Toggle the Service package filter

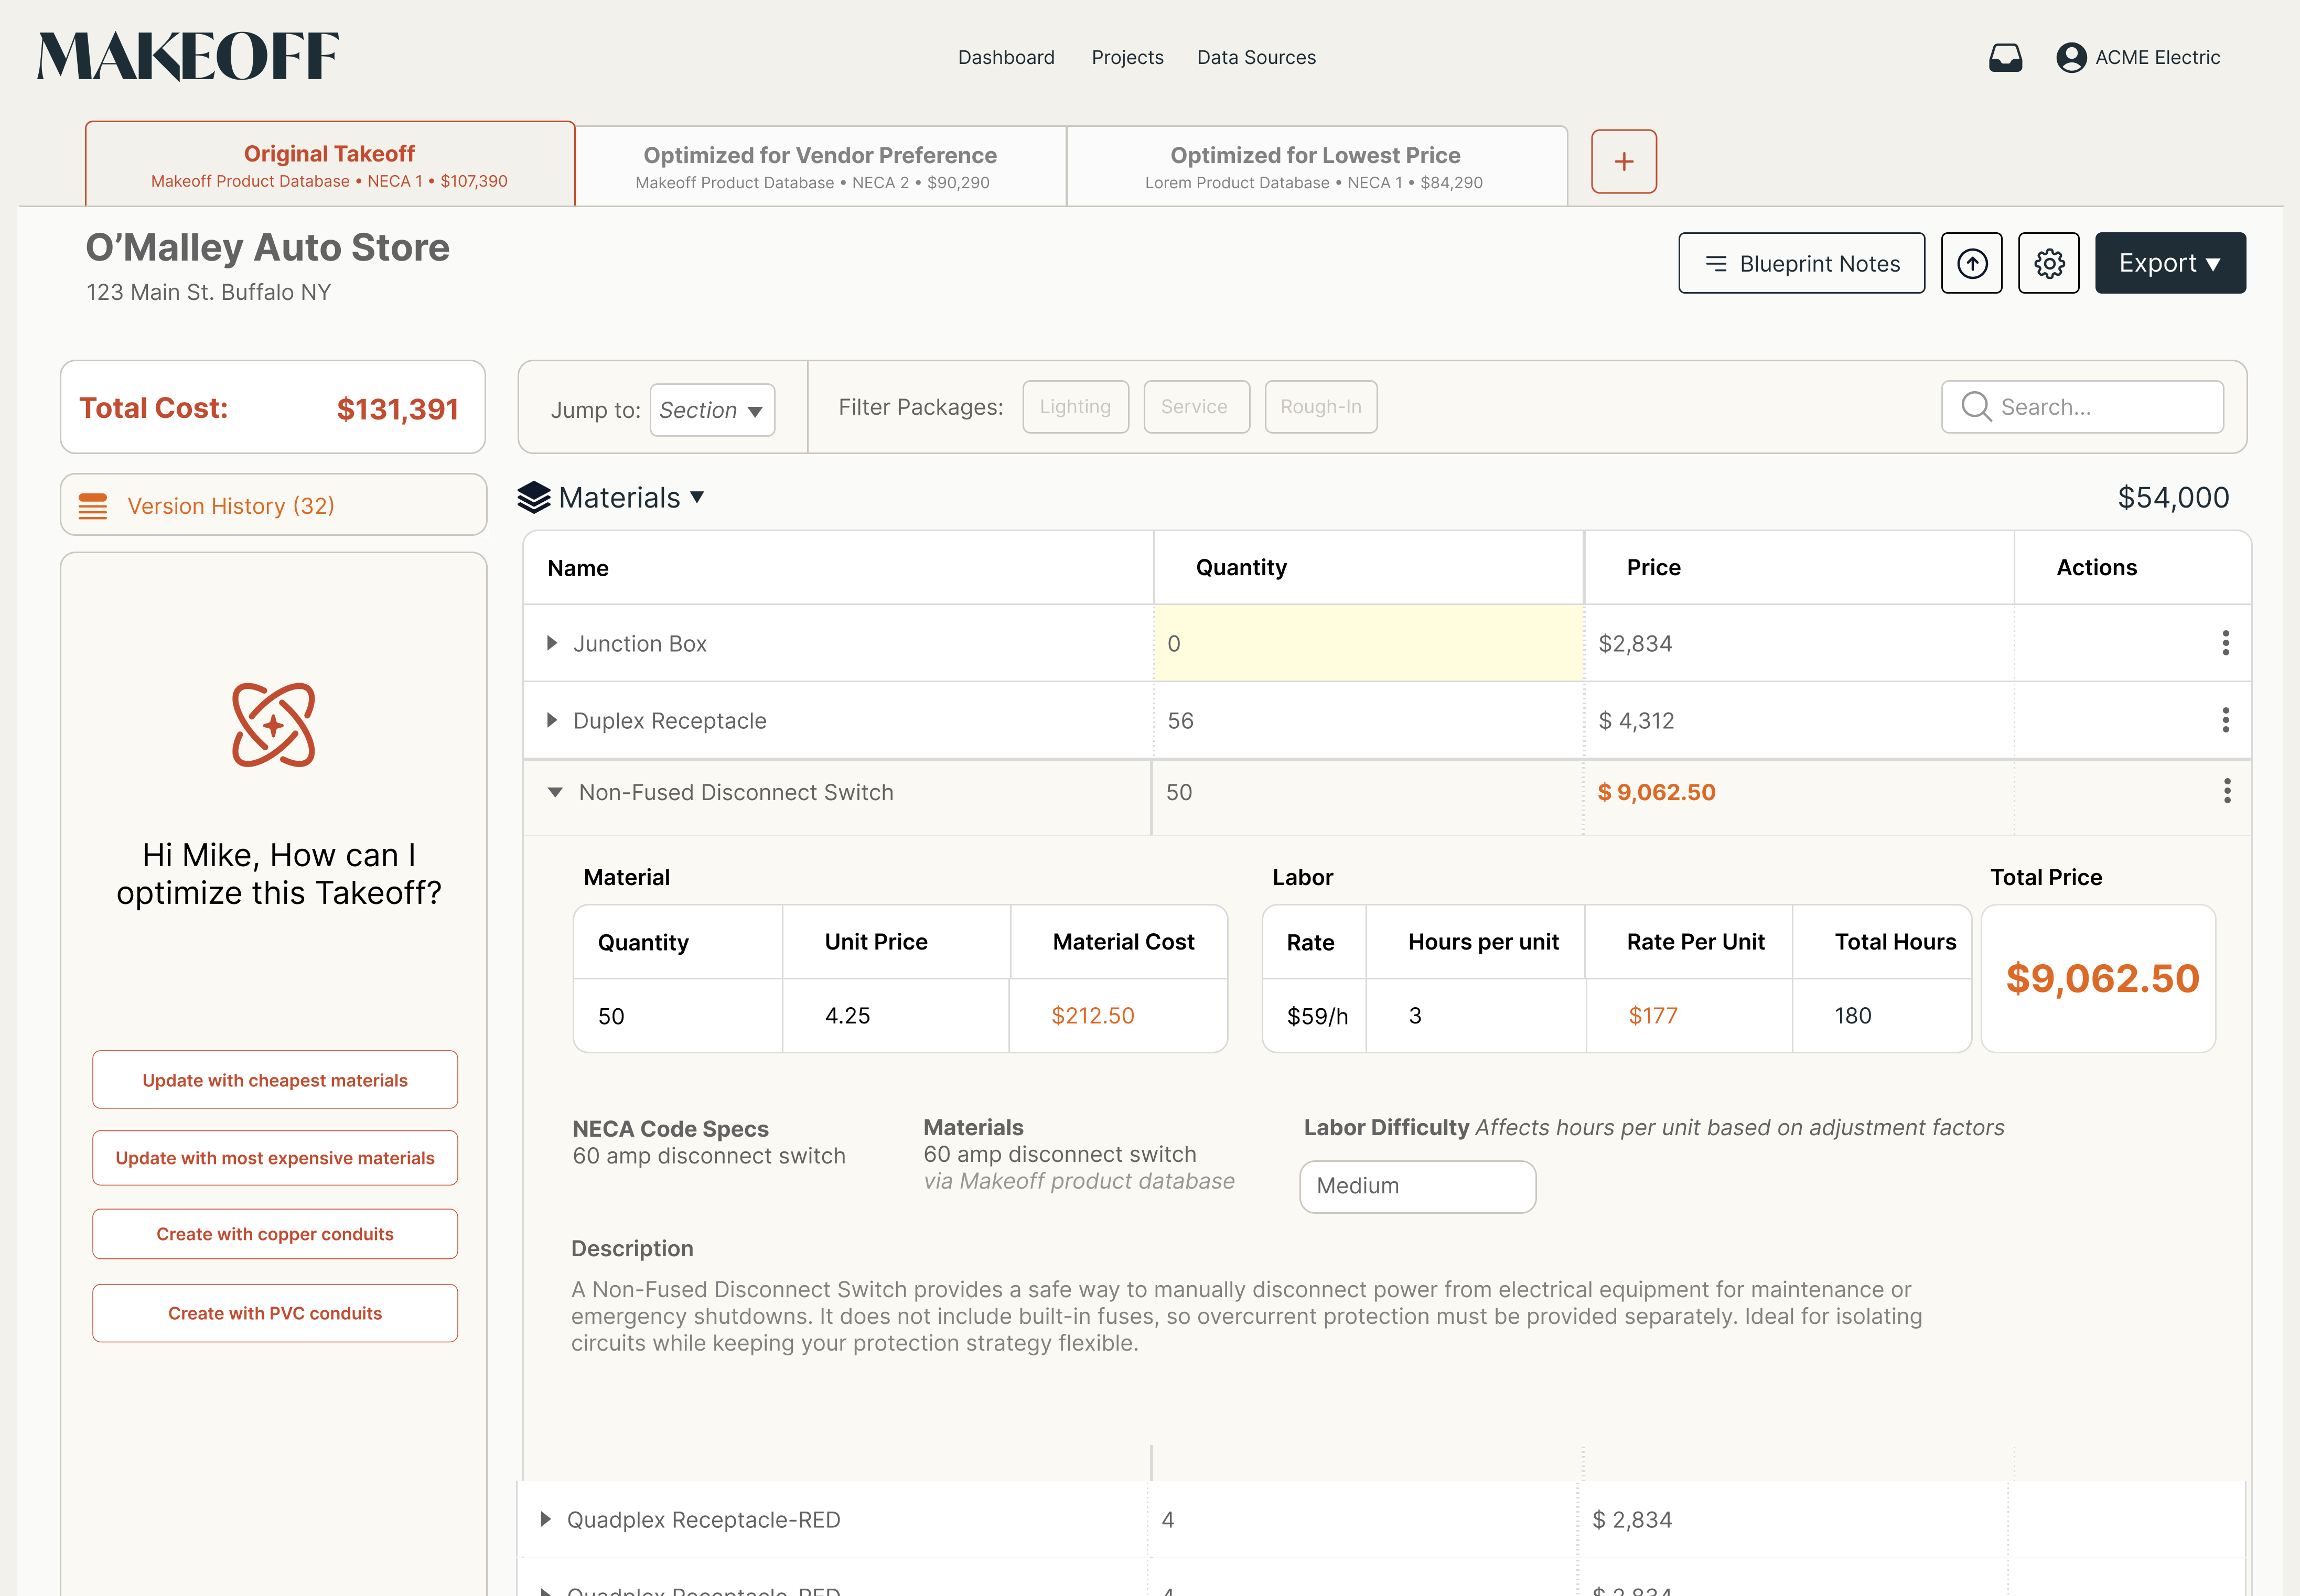[x=1196, y=406]
